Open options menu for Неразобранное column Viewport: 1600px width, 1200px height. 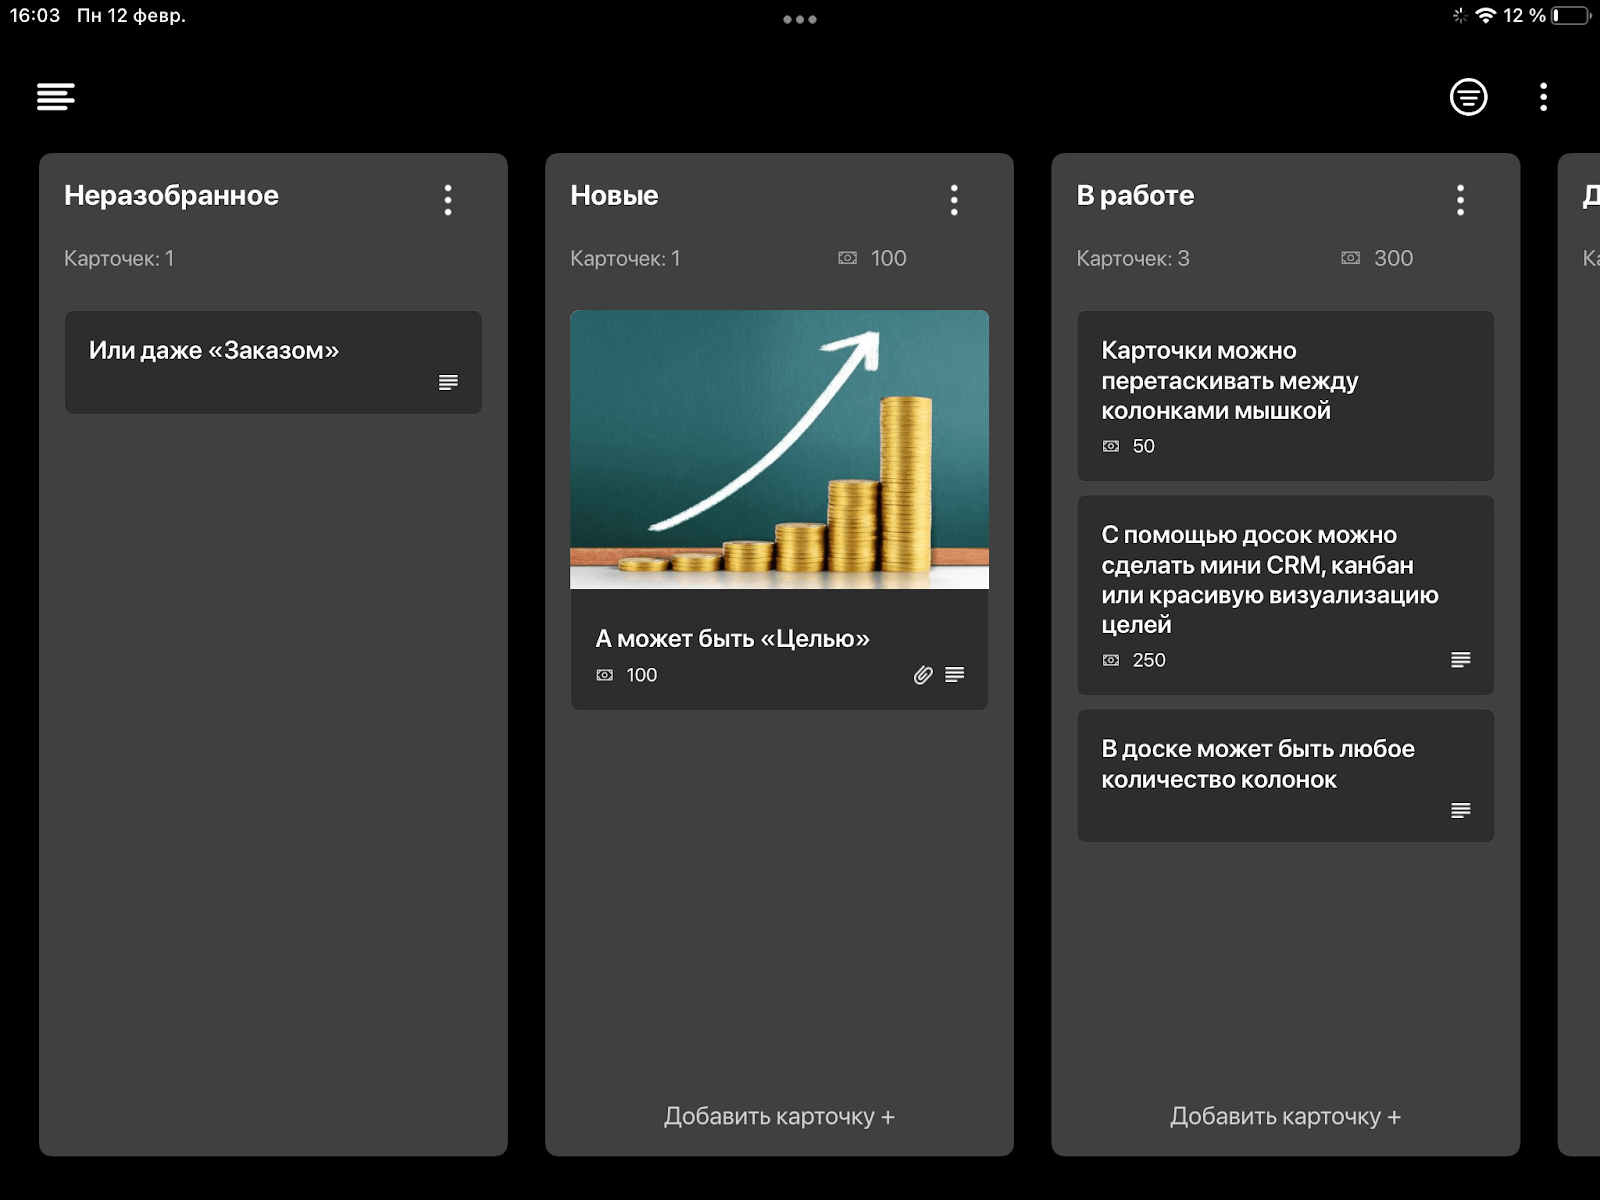pyautogui.click(x=448, y=200)
